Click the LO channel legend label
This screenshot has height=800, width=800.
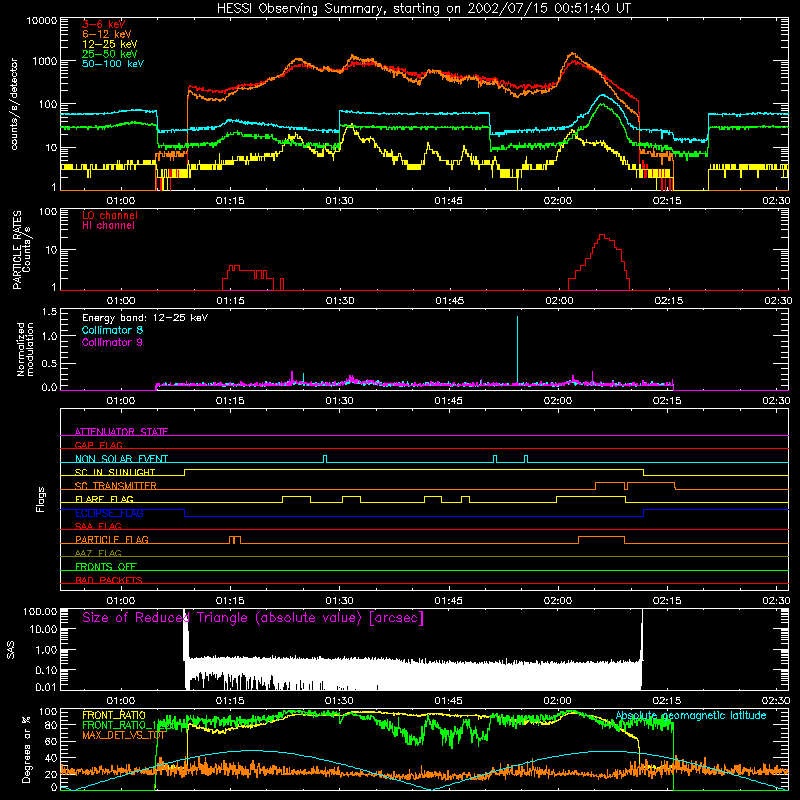[x=110, y=215]
